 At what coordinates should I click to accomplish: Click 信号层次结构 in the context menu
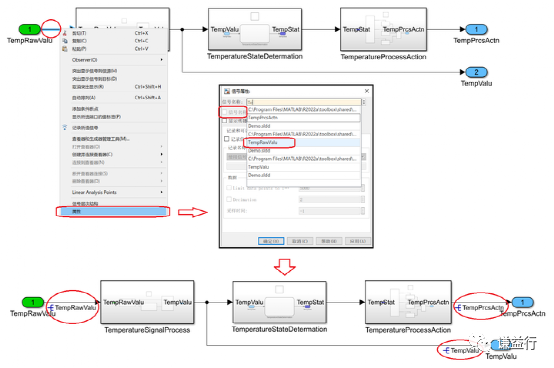point(113,204)
